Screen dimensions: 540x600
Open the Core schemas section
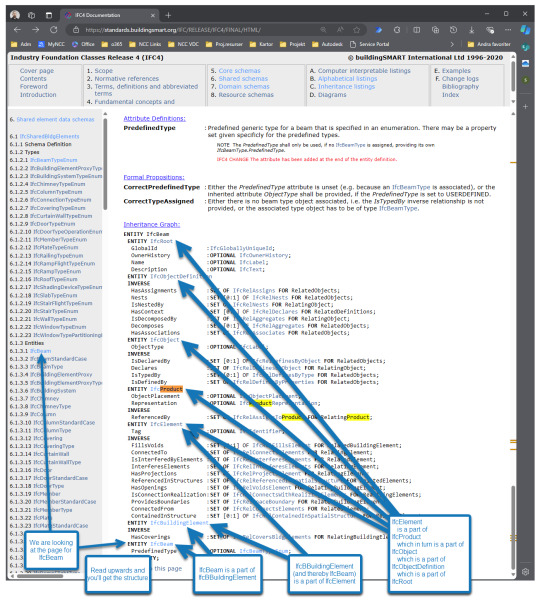tap(239, 71)
